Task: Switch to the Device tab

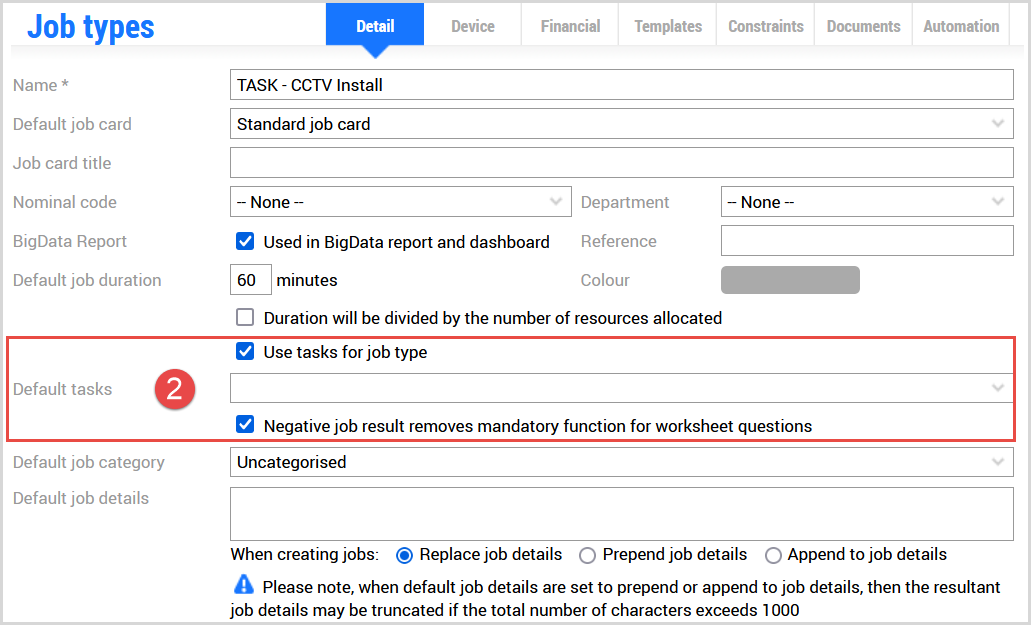Action: click(473, 27)
